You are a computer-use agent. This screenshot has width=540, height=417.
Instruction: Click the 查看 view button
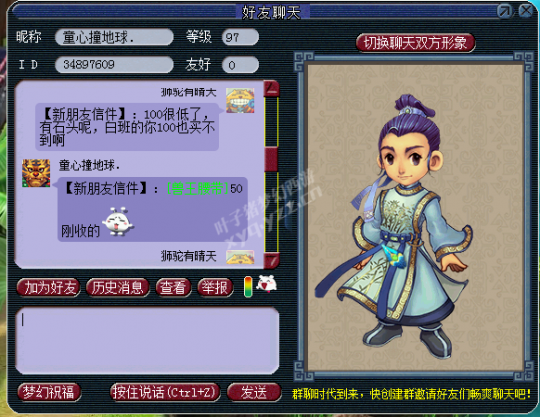coord(173,288)
